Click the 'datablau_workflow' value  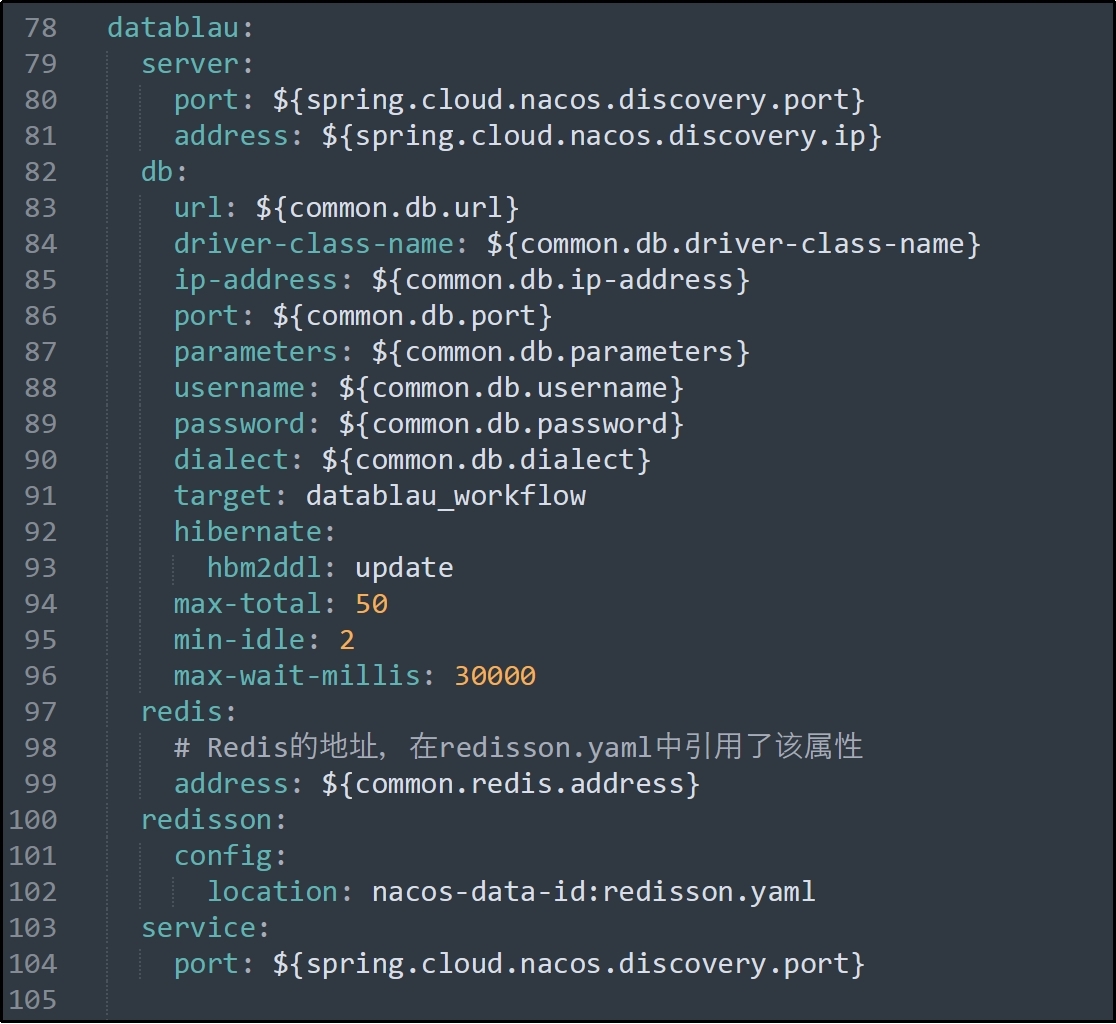tap(446, 497)
